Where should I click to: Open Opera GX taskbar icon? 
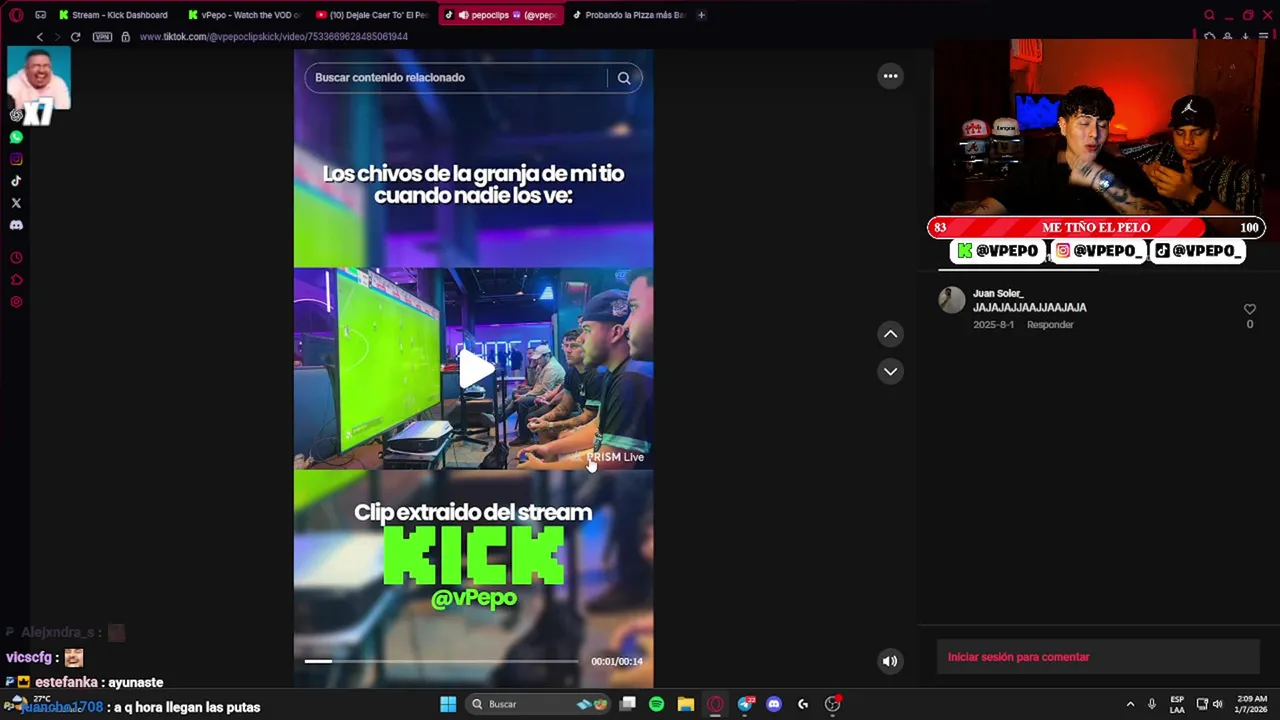click(x=715, y=704)
